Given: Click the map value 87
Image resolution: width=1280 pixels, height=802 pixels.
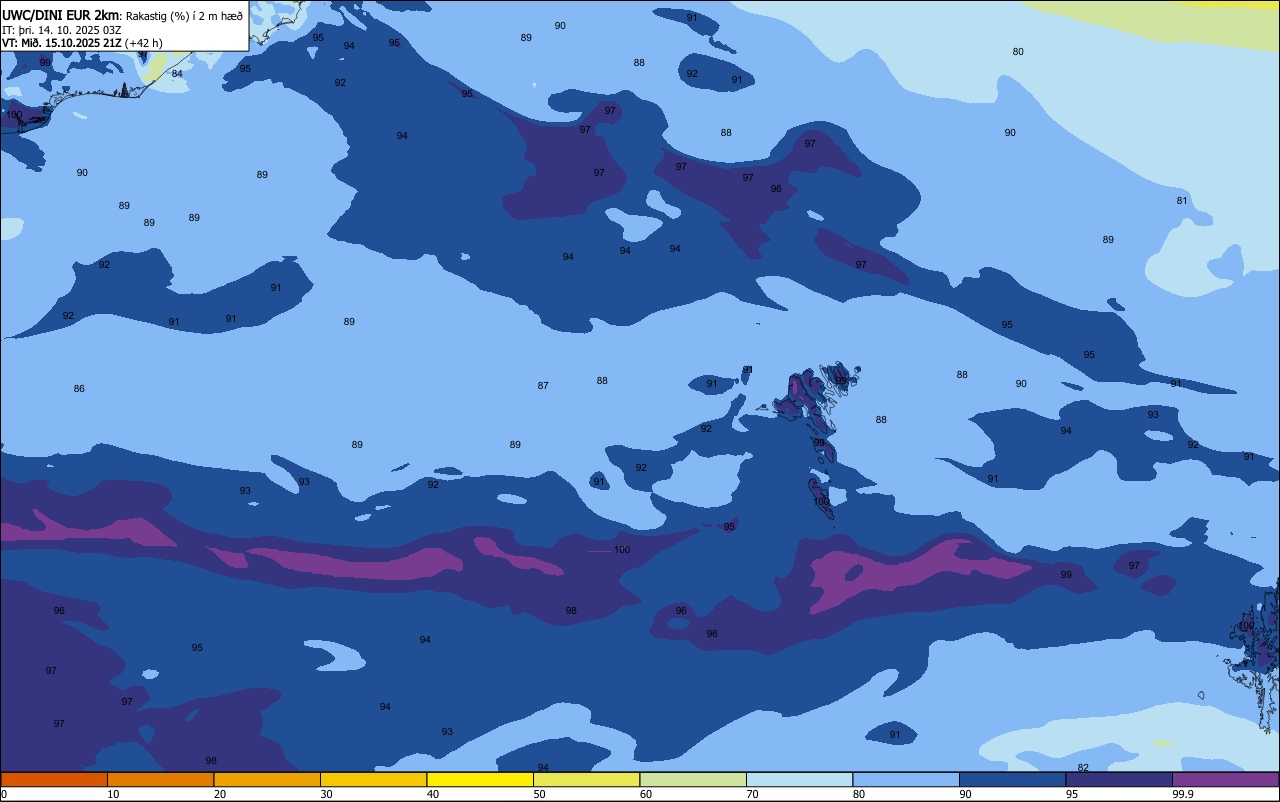Looking at the screenshot, I should pyautogui.click(x=543, y=386).
